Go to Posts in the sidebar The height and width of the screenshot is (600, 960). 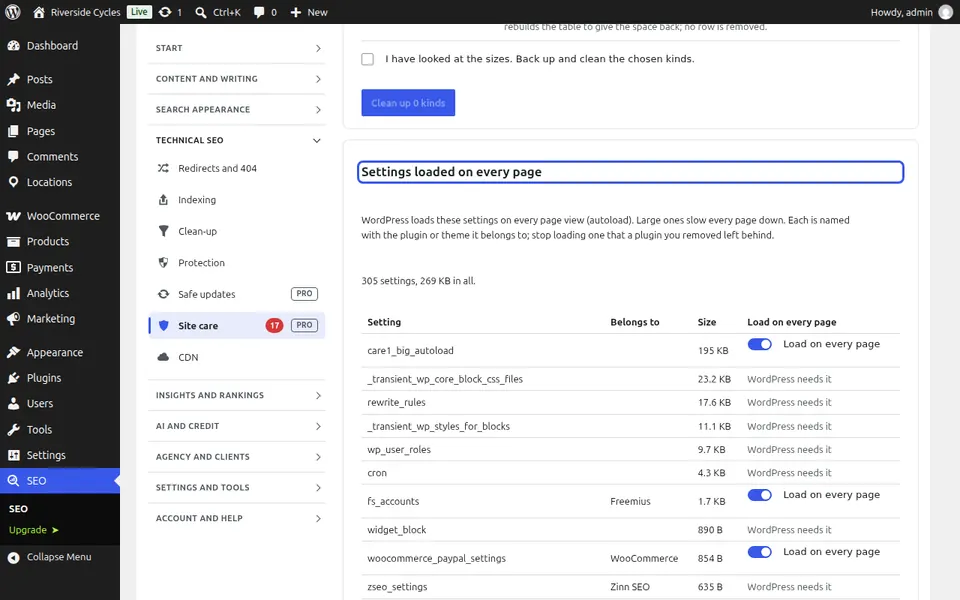coord(60,79)
